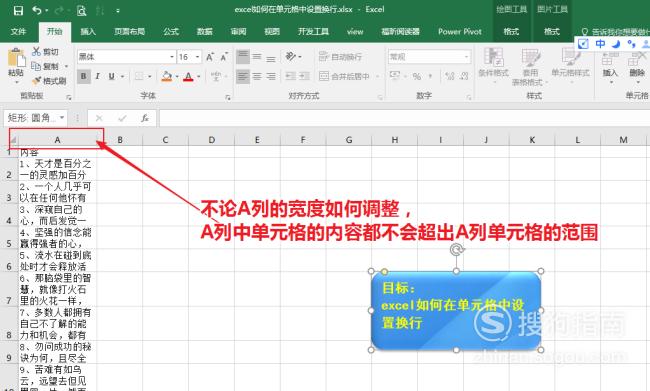Click the Format Painter brush icon
This screenshot has width=650, height=391.
[37, 81]
